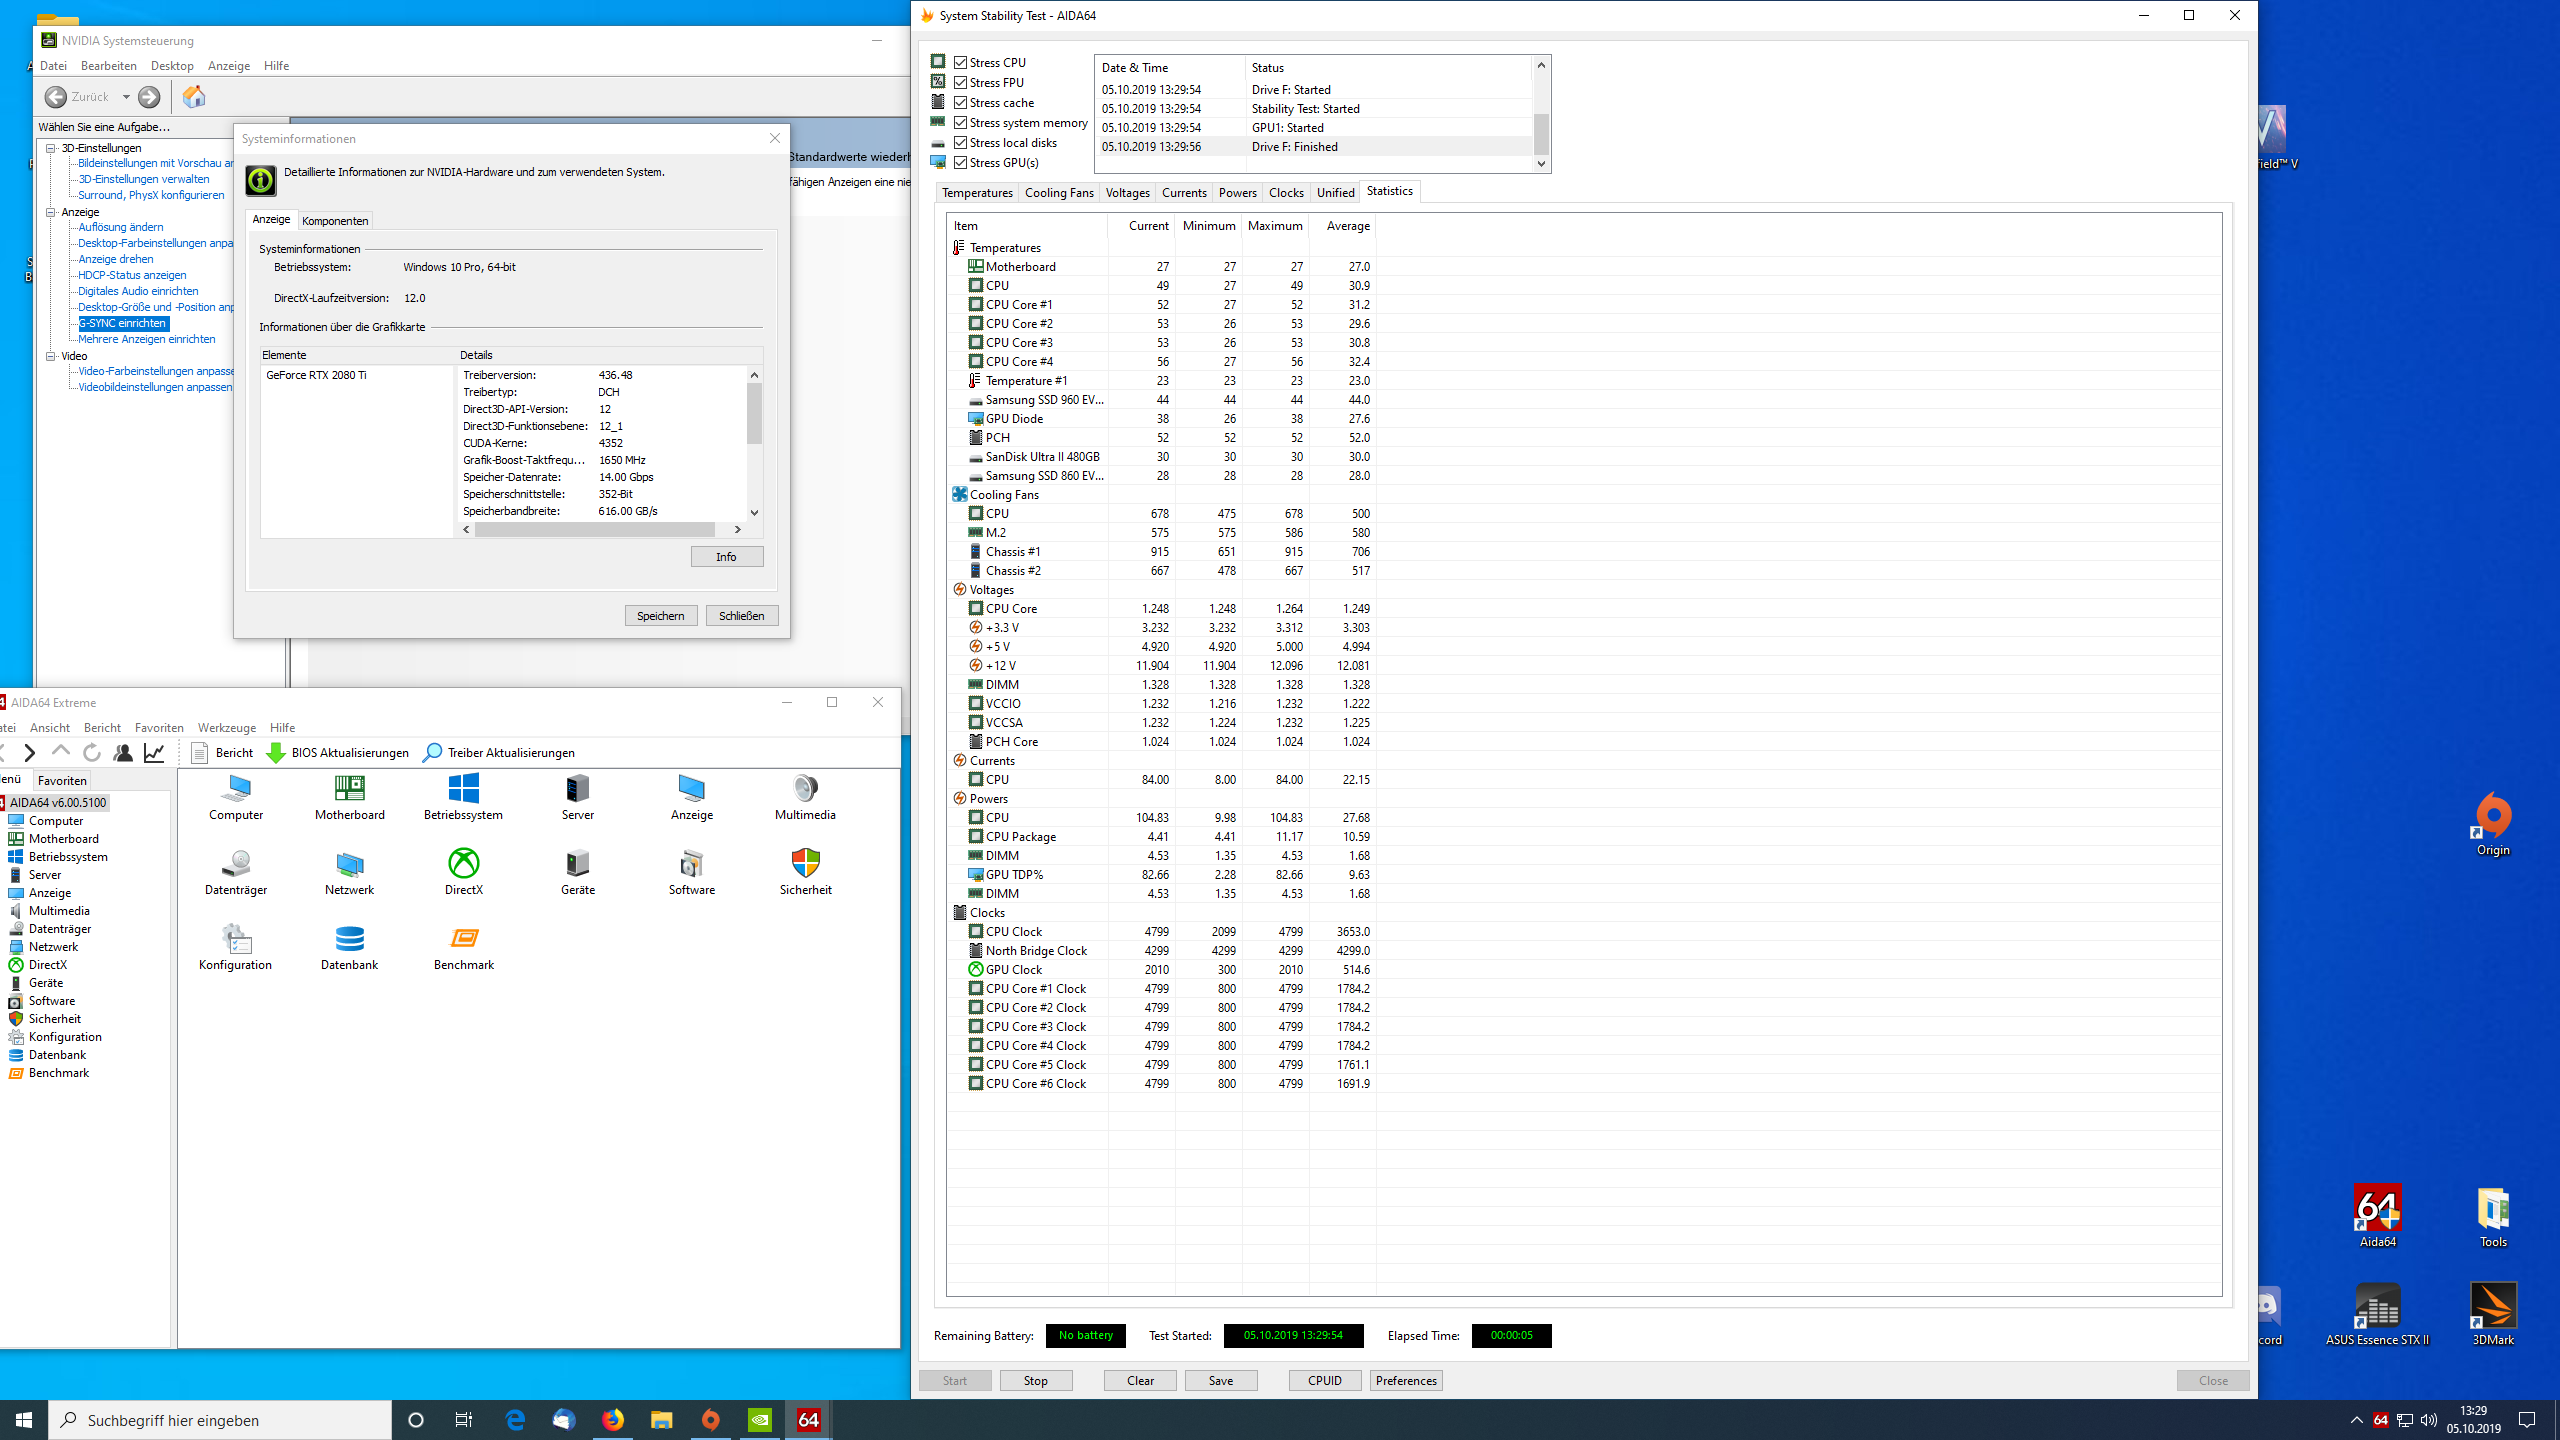Open Firefox from the taskbar
2560x1440 pixels.
point(613,1419)
